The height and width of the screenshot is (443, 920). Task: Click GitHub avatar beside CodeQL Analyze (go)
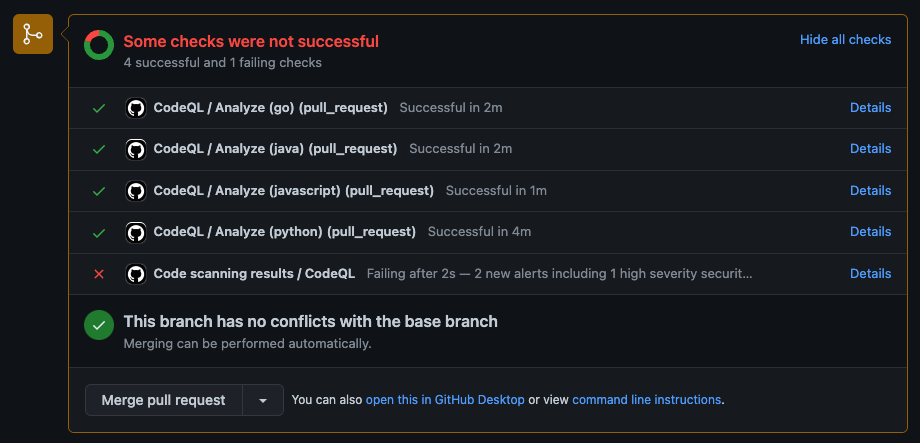(x=136, y=108)
